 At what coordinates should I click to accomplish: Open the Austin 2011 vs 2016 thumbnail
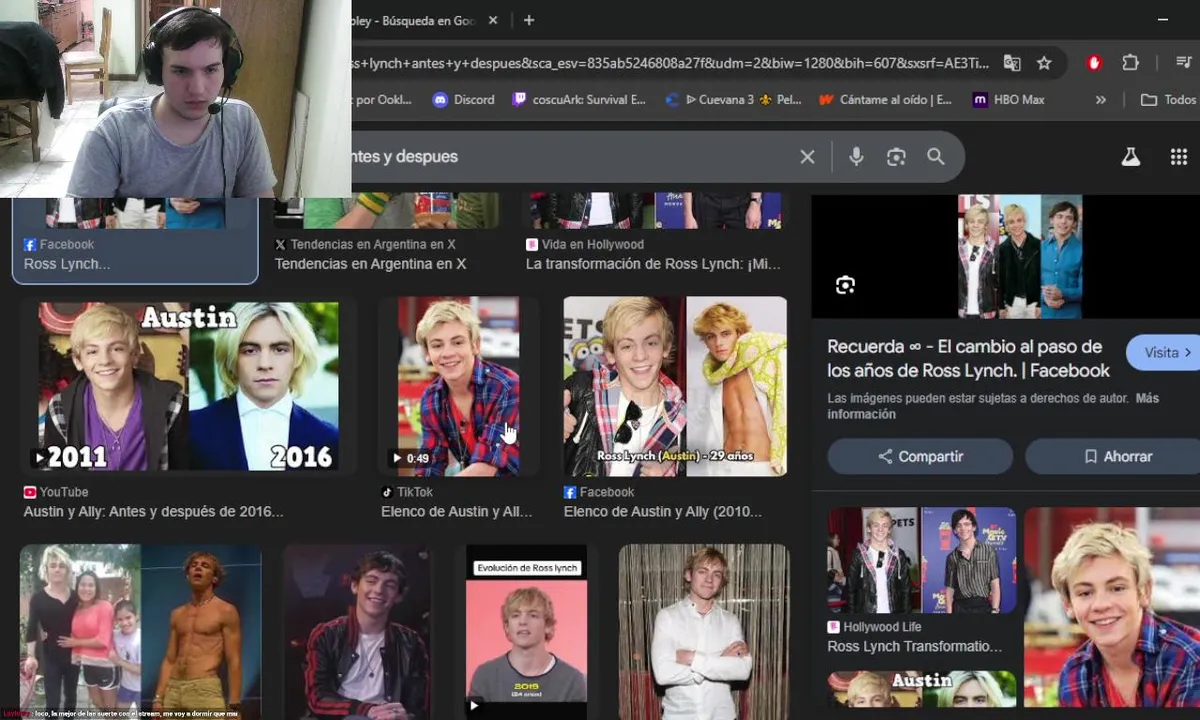pos(188,386)
